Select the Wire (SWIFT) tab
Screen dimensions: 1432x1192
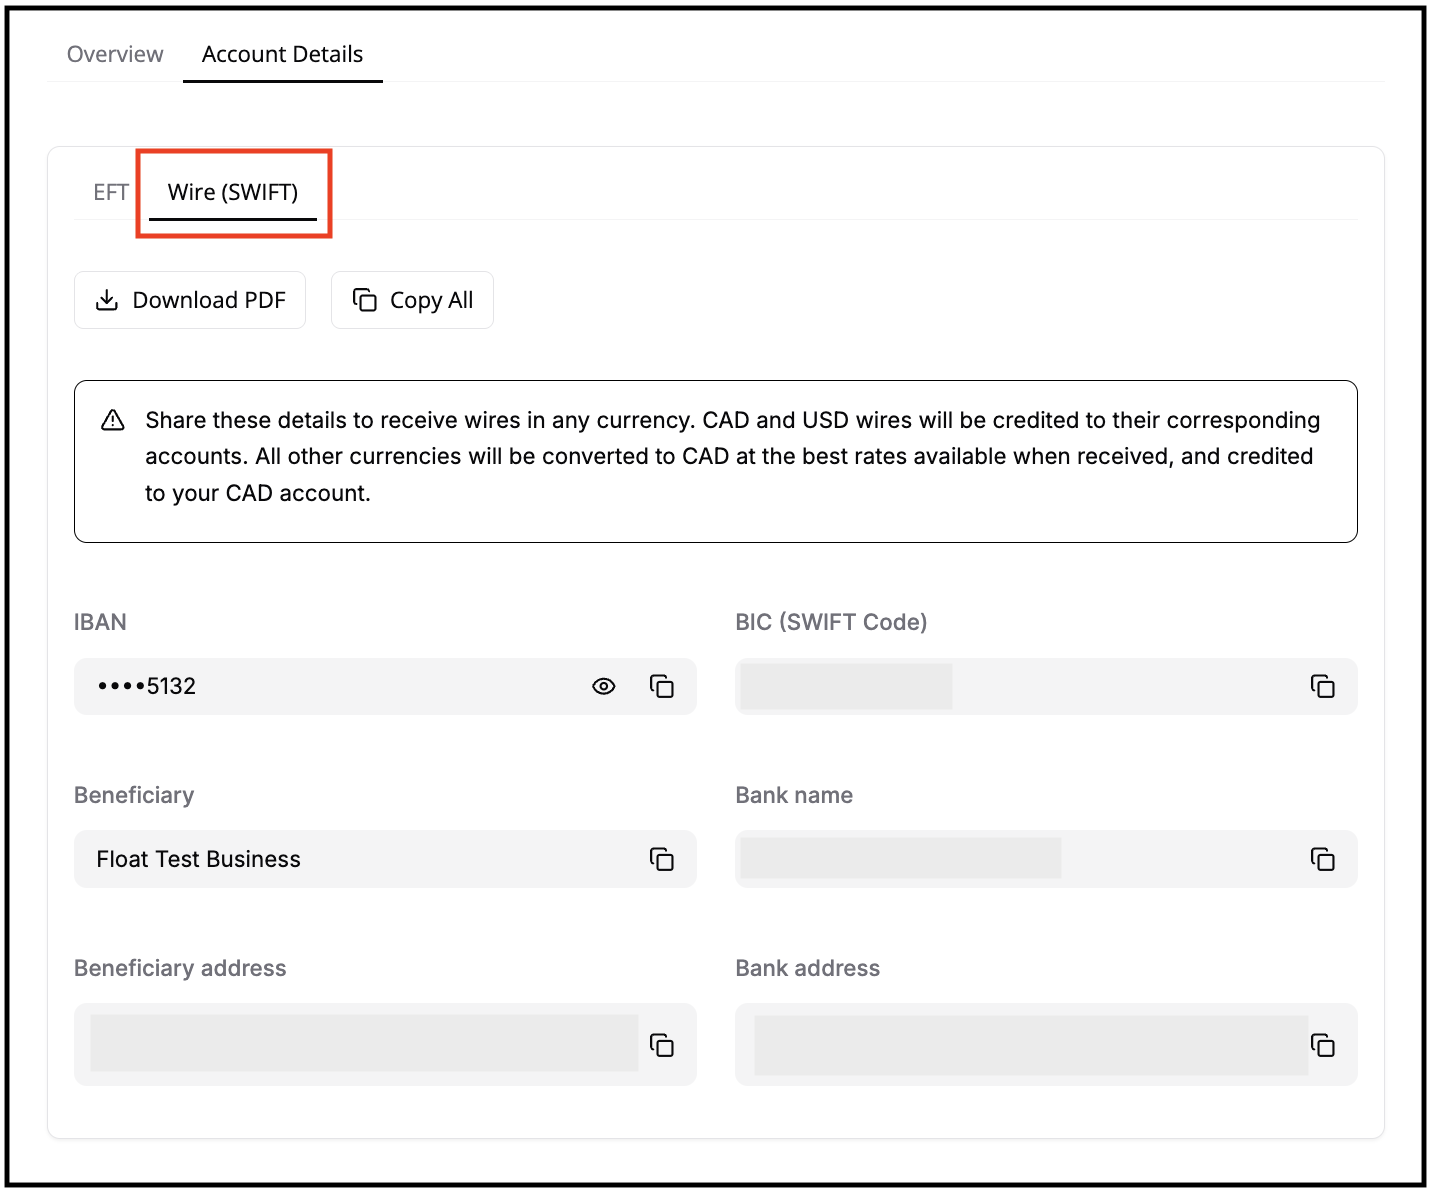pyautogui.click(x=233, y=192)
